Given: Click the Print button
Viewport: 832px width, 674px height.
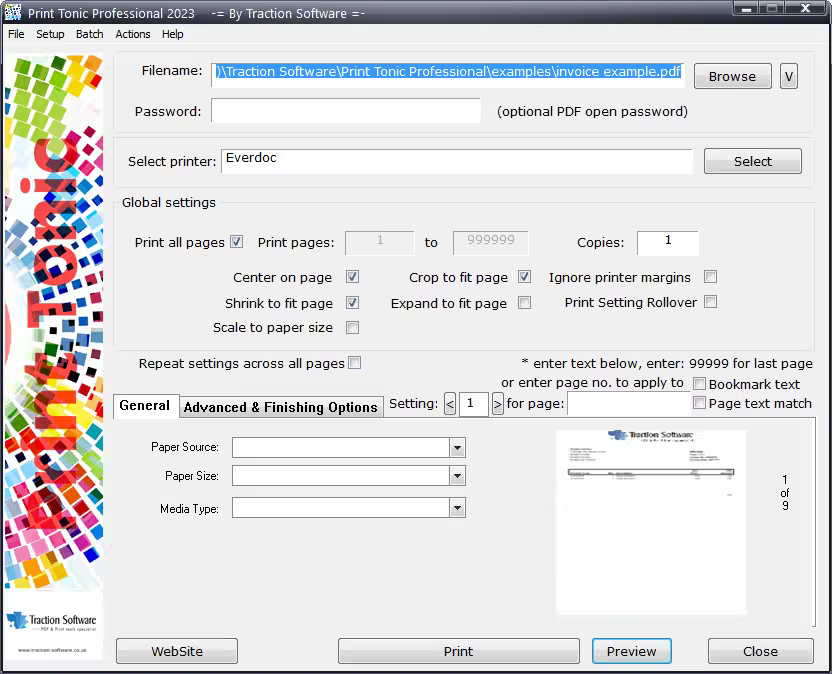Looking at the screenshot, I should 458,651.
